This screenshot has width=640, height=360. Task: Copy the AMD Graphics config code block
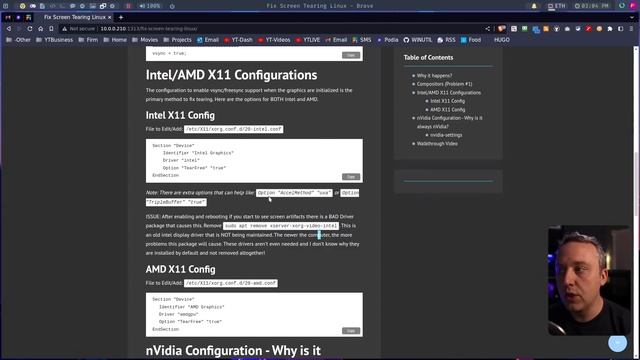(x=351, y=331)
